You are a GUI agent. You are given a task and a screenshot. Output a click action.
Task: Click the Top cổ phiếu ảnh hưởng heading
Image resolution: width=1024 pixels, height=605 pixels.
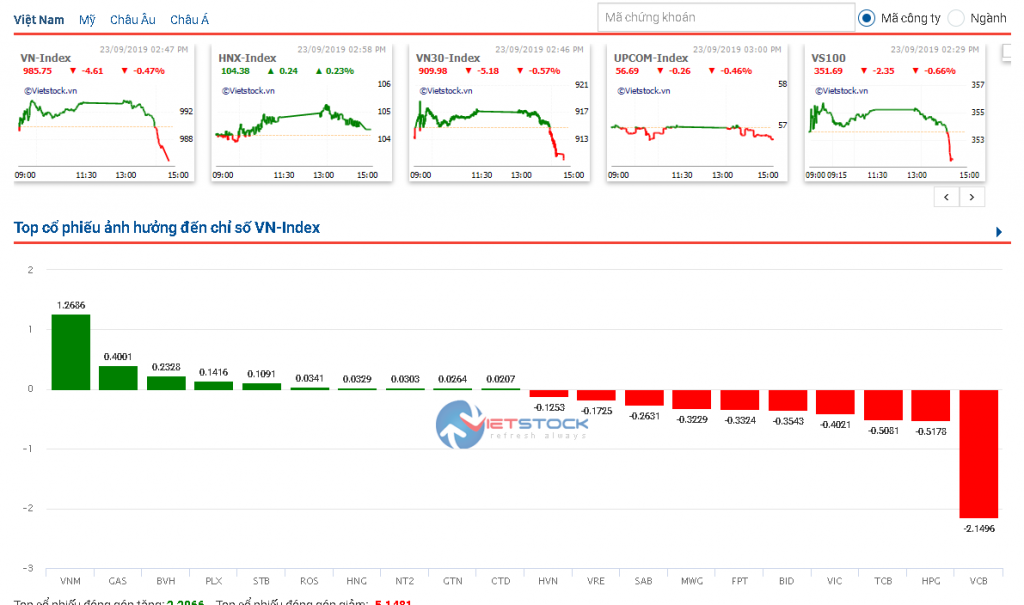click(x=167, y=228)
